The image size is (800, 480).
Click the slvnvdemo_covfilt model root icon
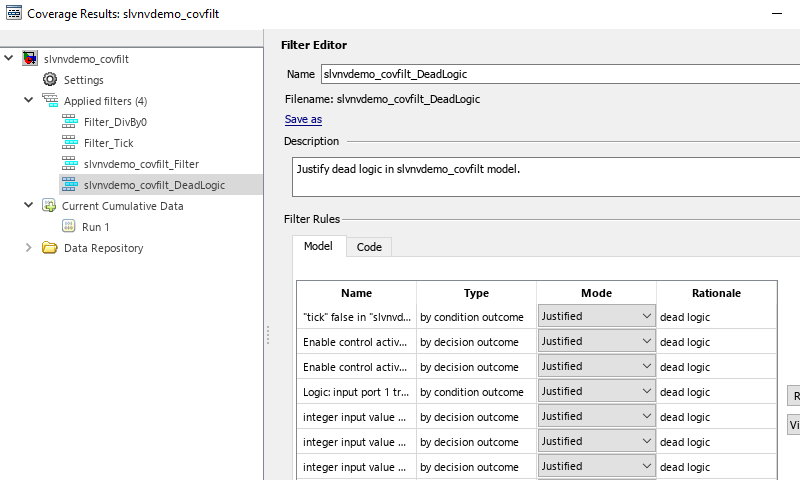tap(30, 59)
